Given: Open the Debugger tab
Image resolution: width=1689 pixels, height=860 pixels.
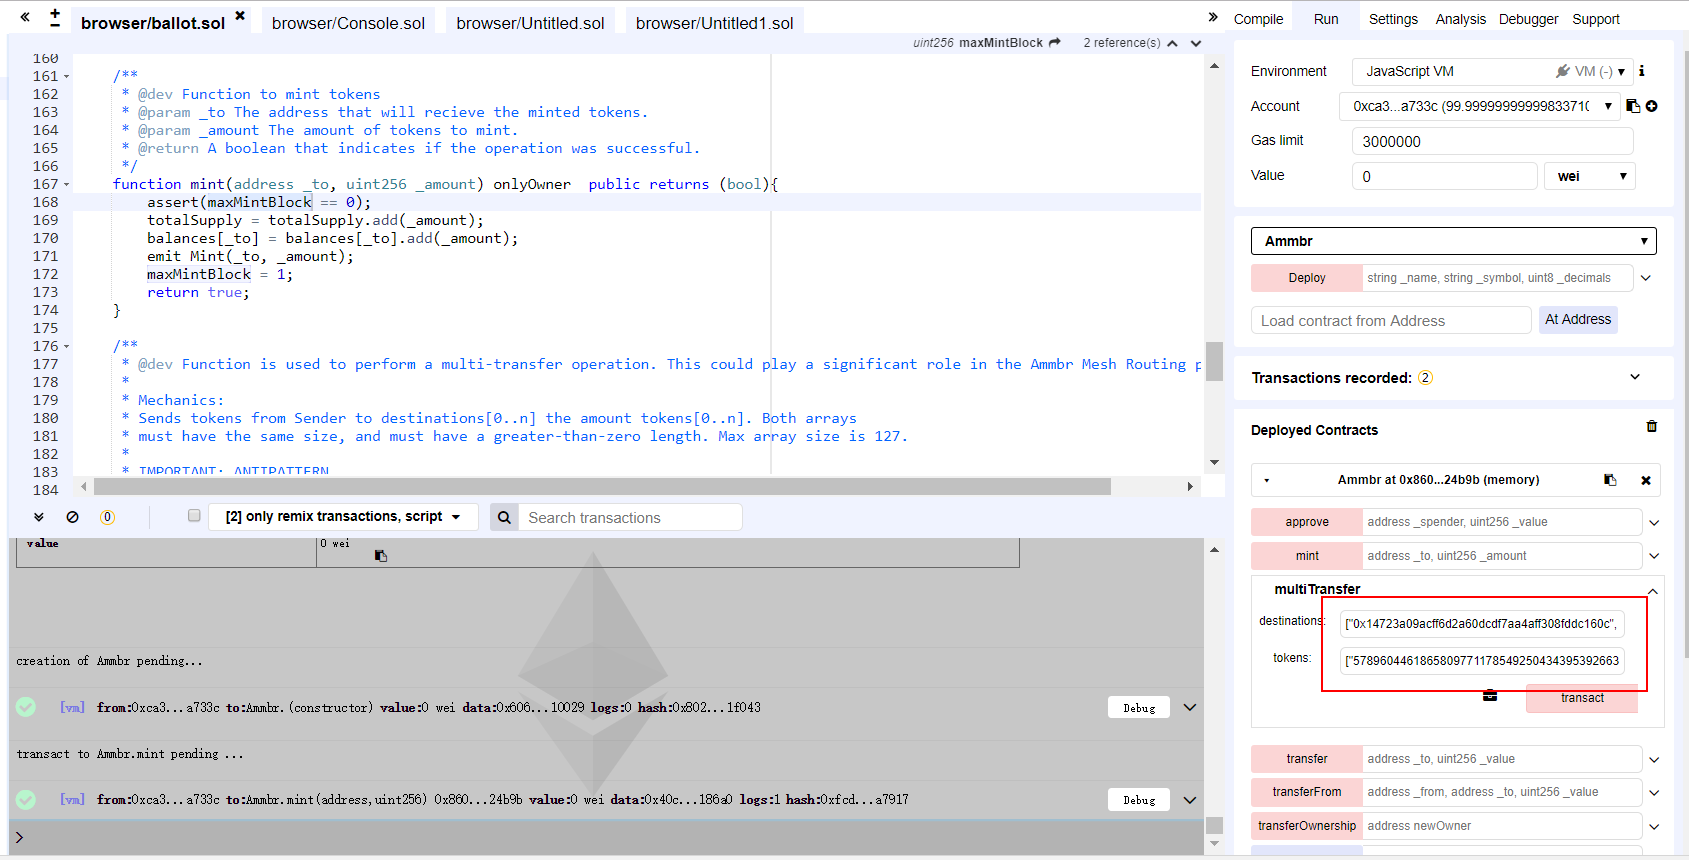Looking at the screenshot, I should 1528,19.
